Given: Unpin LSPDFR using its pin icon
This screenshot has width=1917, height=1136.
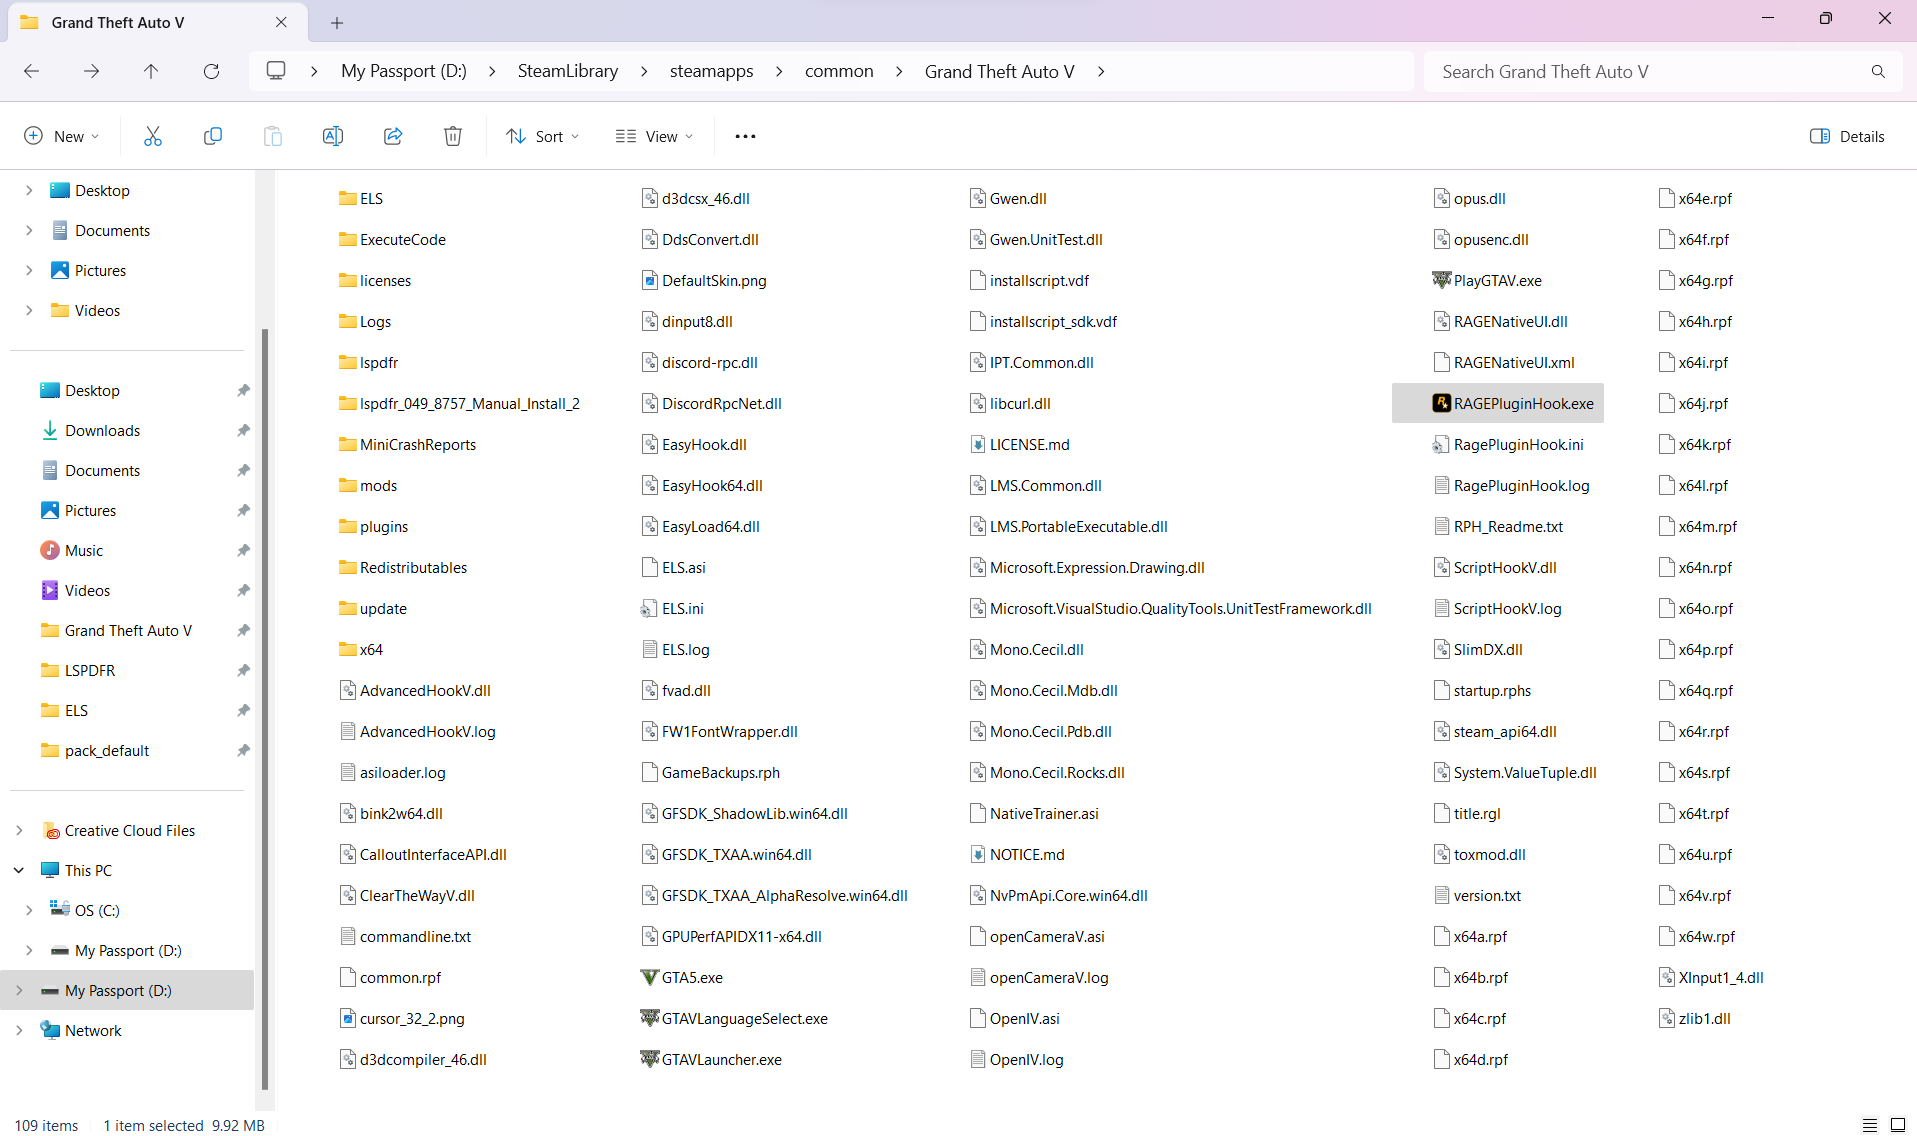Looking at the screenshot, I should [x=243, y=670].
